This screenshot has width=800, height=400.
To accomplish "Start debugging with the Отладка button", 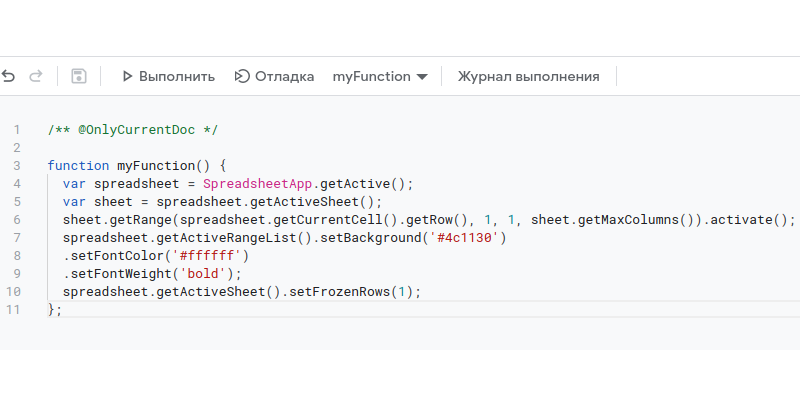I will click(x=274, y=76).
